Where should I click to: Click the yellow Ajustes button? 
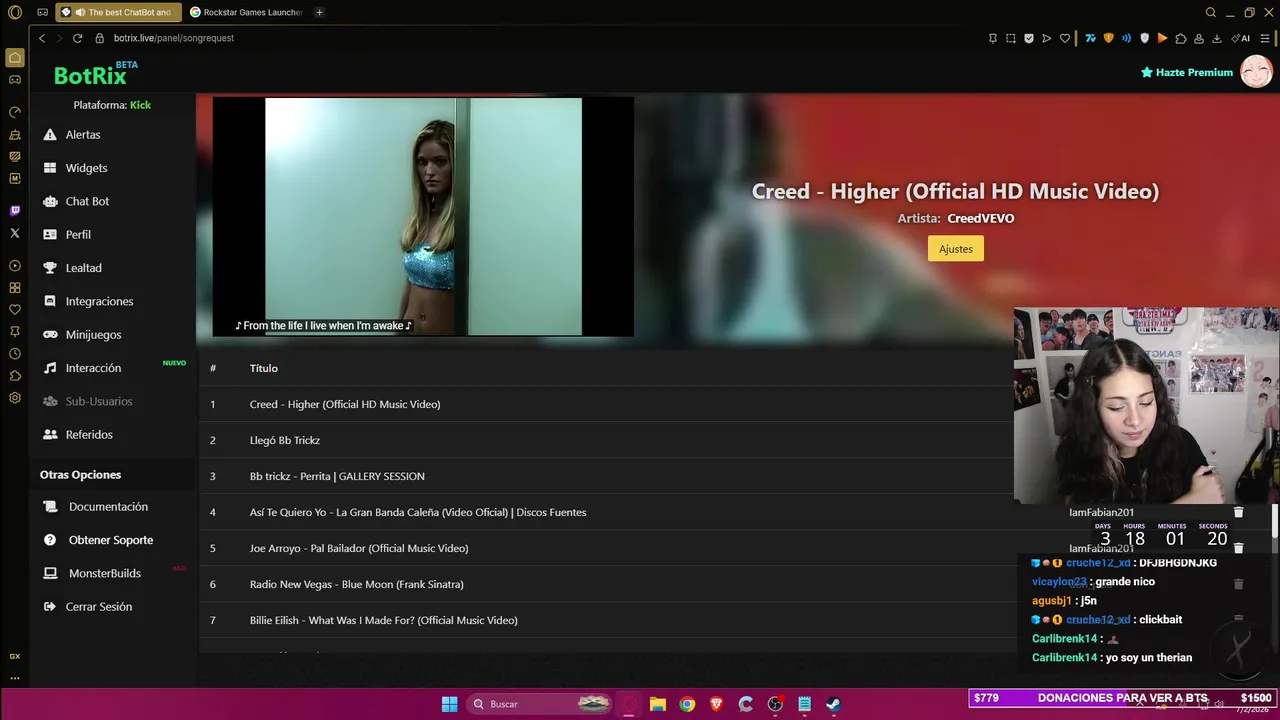click(x=956, y=249)
